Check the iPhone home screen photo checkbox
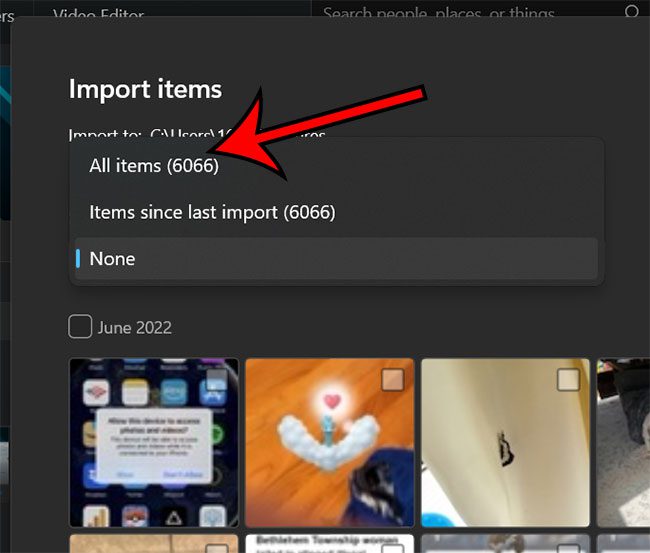The width and height of the screenshot is (650, 553). (217, 379)
